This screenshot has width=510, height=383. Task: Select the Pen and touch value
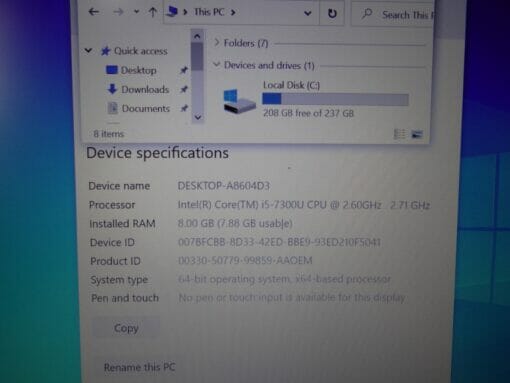(292, 297)
